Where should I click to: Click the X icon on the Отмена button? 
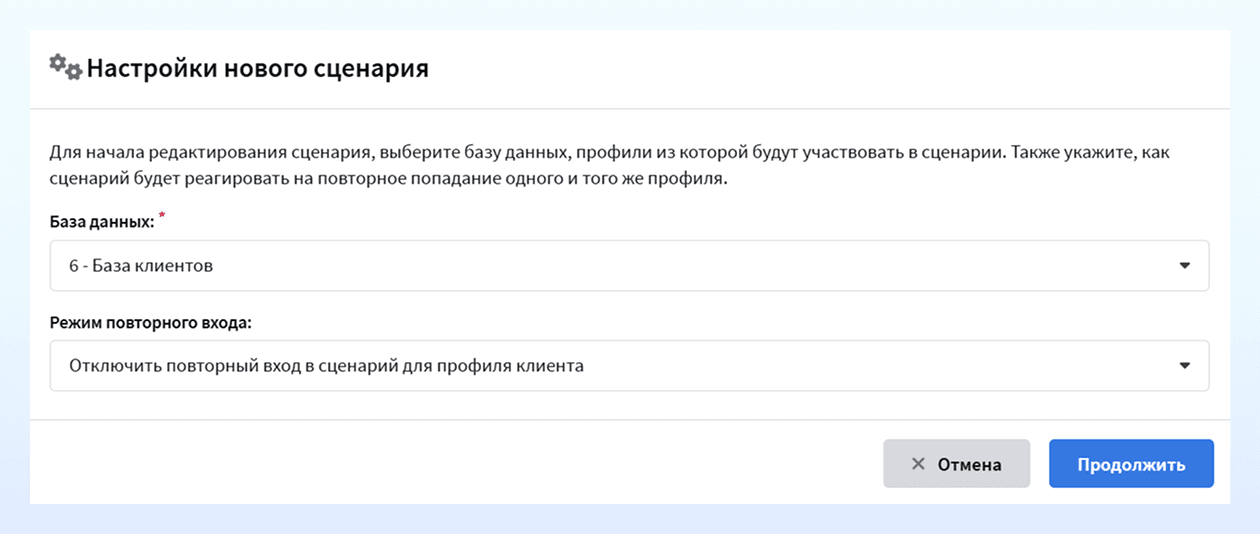point(918,464)
